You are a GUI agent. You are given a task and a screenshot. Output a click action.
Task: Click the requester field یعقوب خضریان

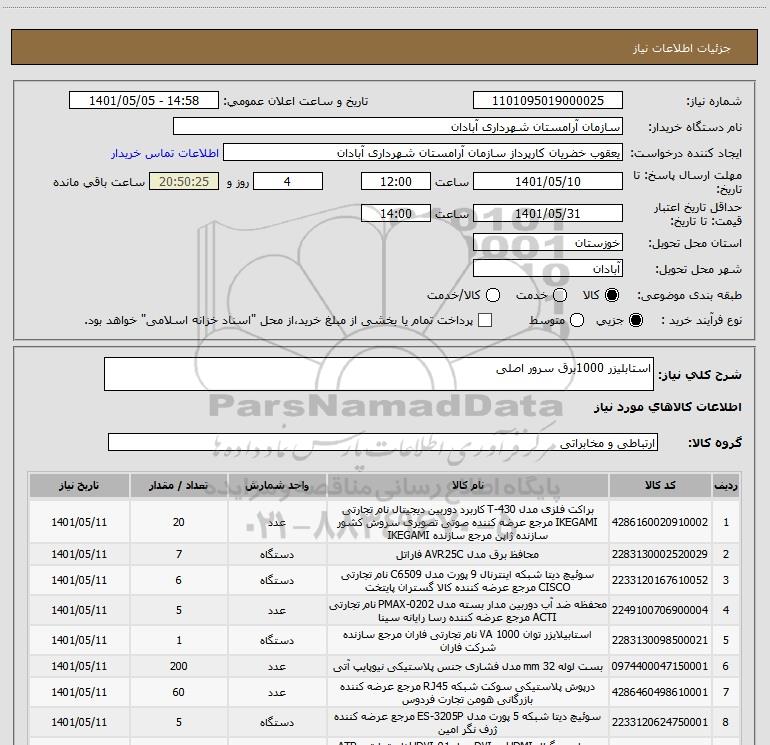[x=423, y=153]
